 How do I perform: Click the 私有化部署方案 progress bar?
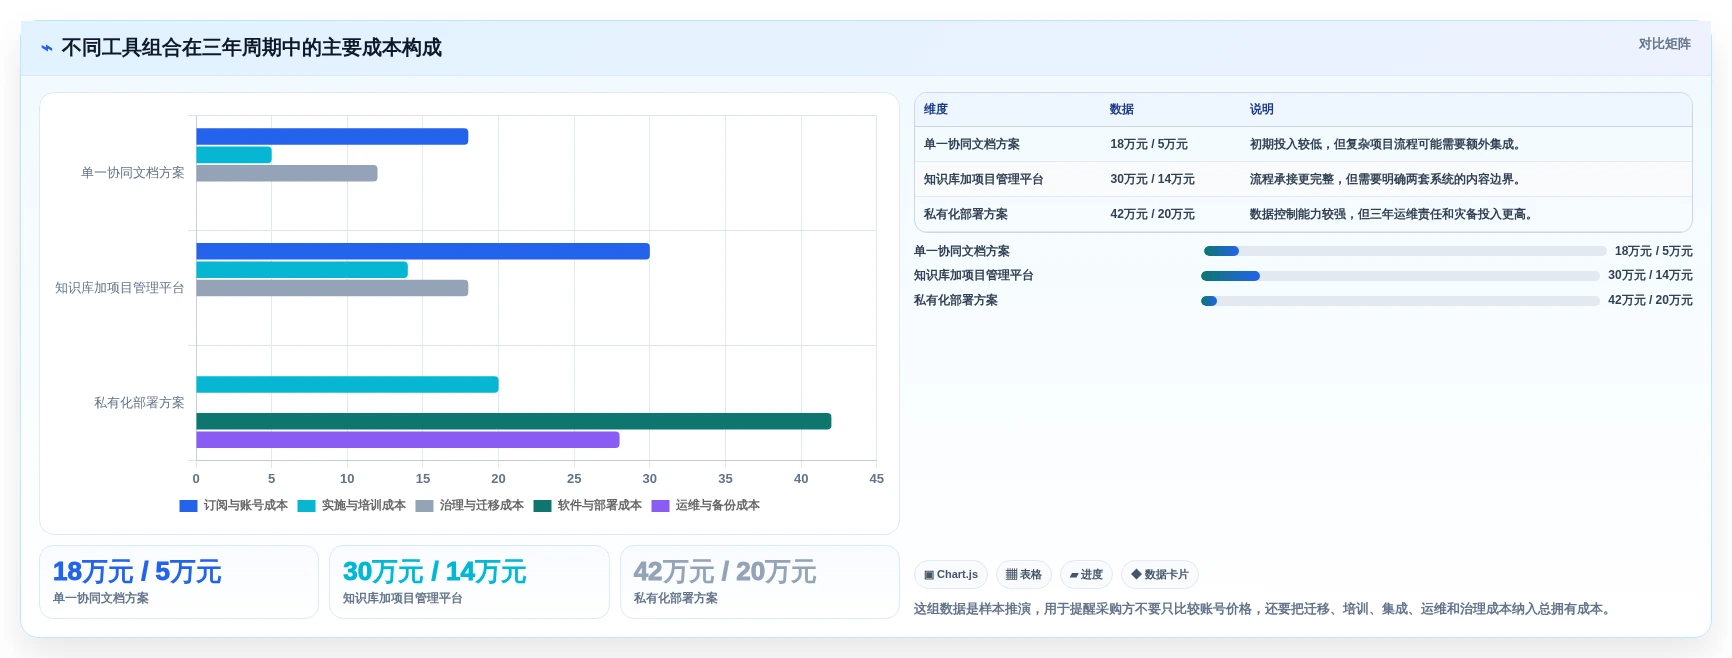click(1400, 301)
